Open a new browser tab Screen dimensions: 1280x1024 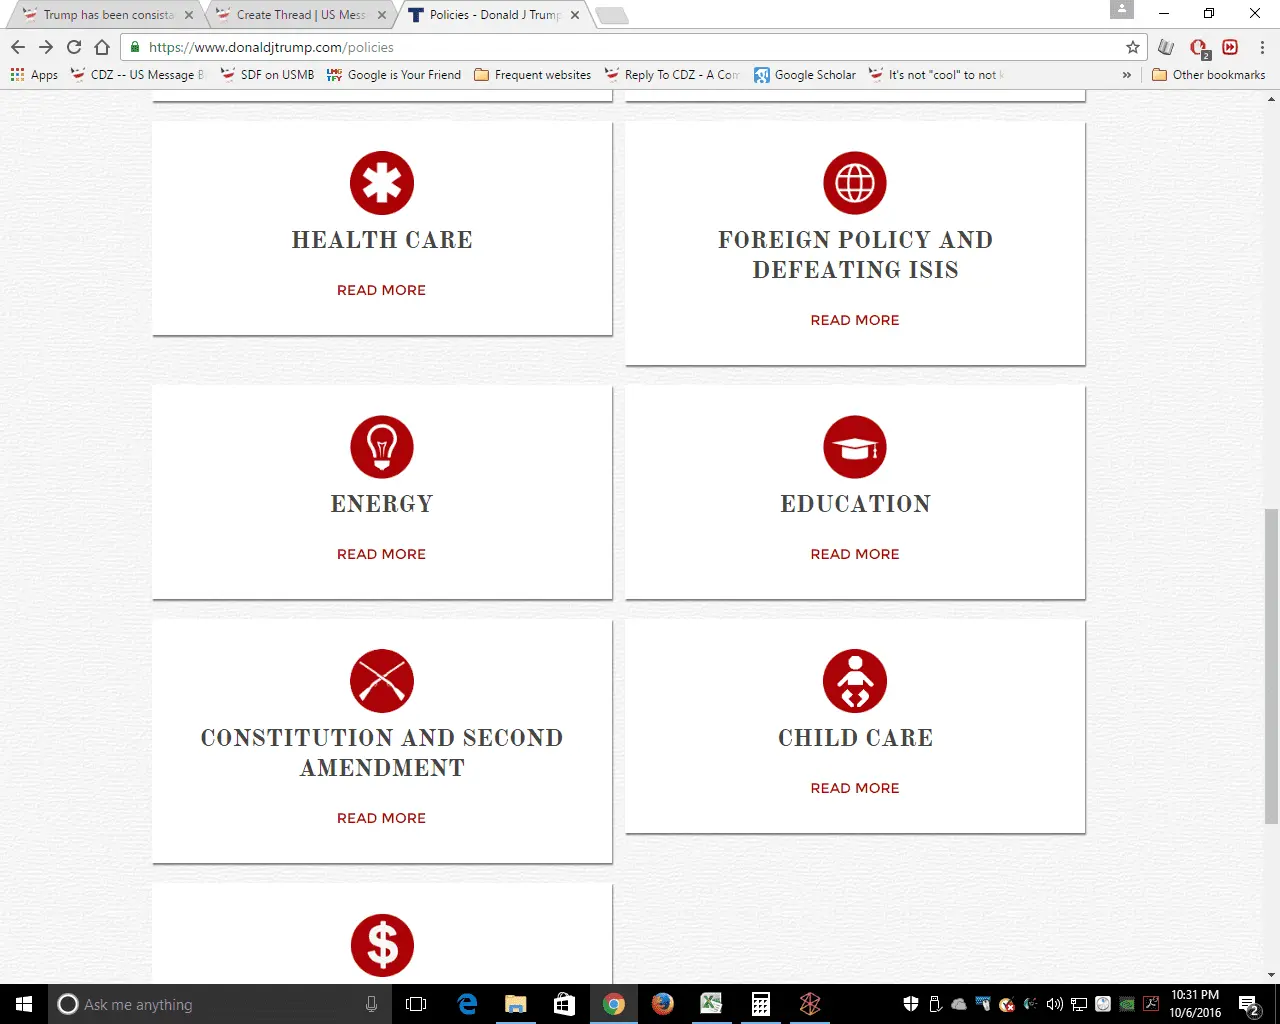click(612, 15)
